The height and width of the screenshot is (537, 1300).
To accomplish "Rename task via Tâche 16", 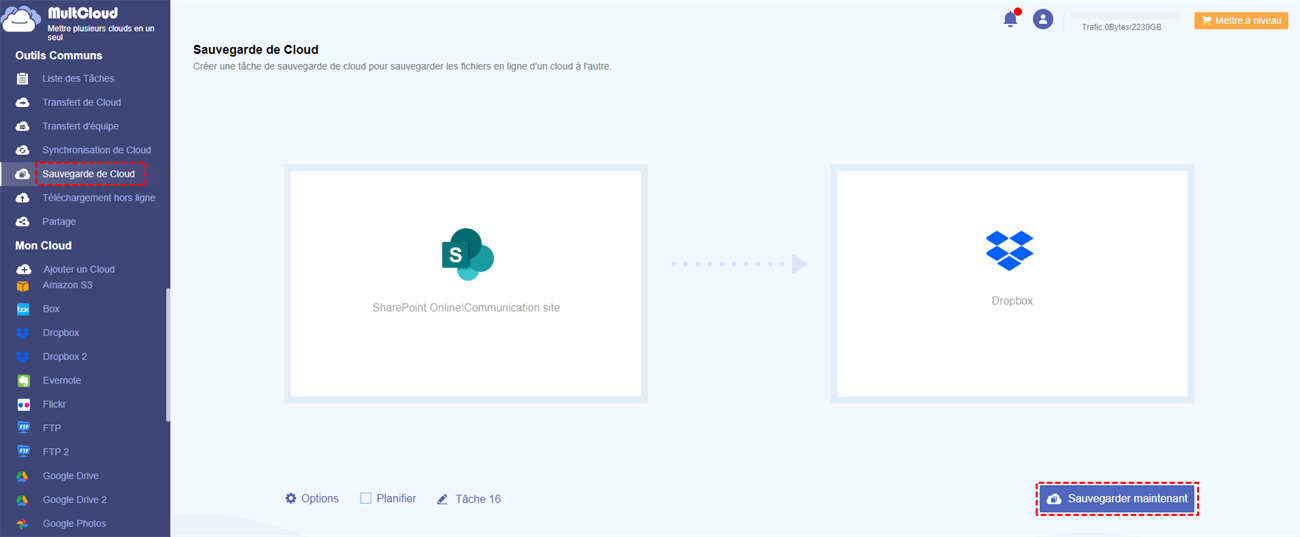I will pyautogui.click(x=478, y=499).
